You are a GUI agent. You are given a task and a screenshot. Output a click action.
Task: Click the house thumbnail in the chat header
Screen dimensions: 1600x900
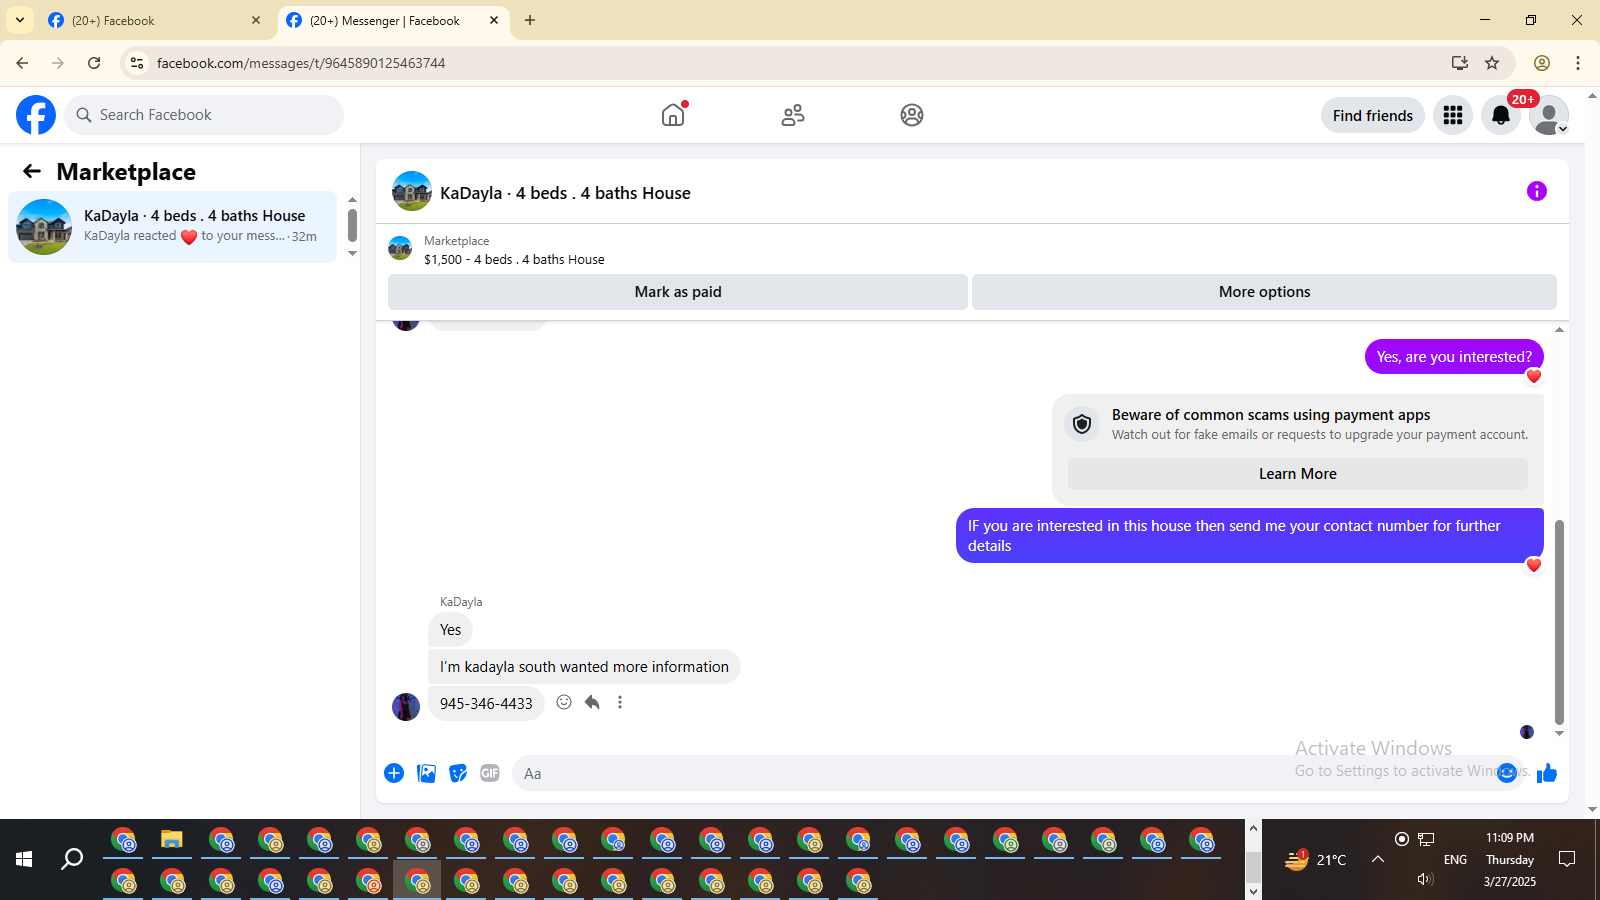pyautogui.click(x=412, y=191)
